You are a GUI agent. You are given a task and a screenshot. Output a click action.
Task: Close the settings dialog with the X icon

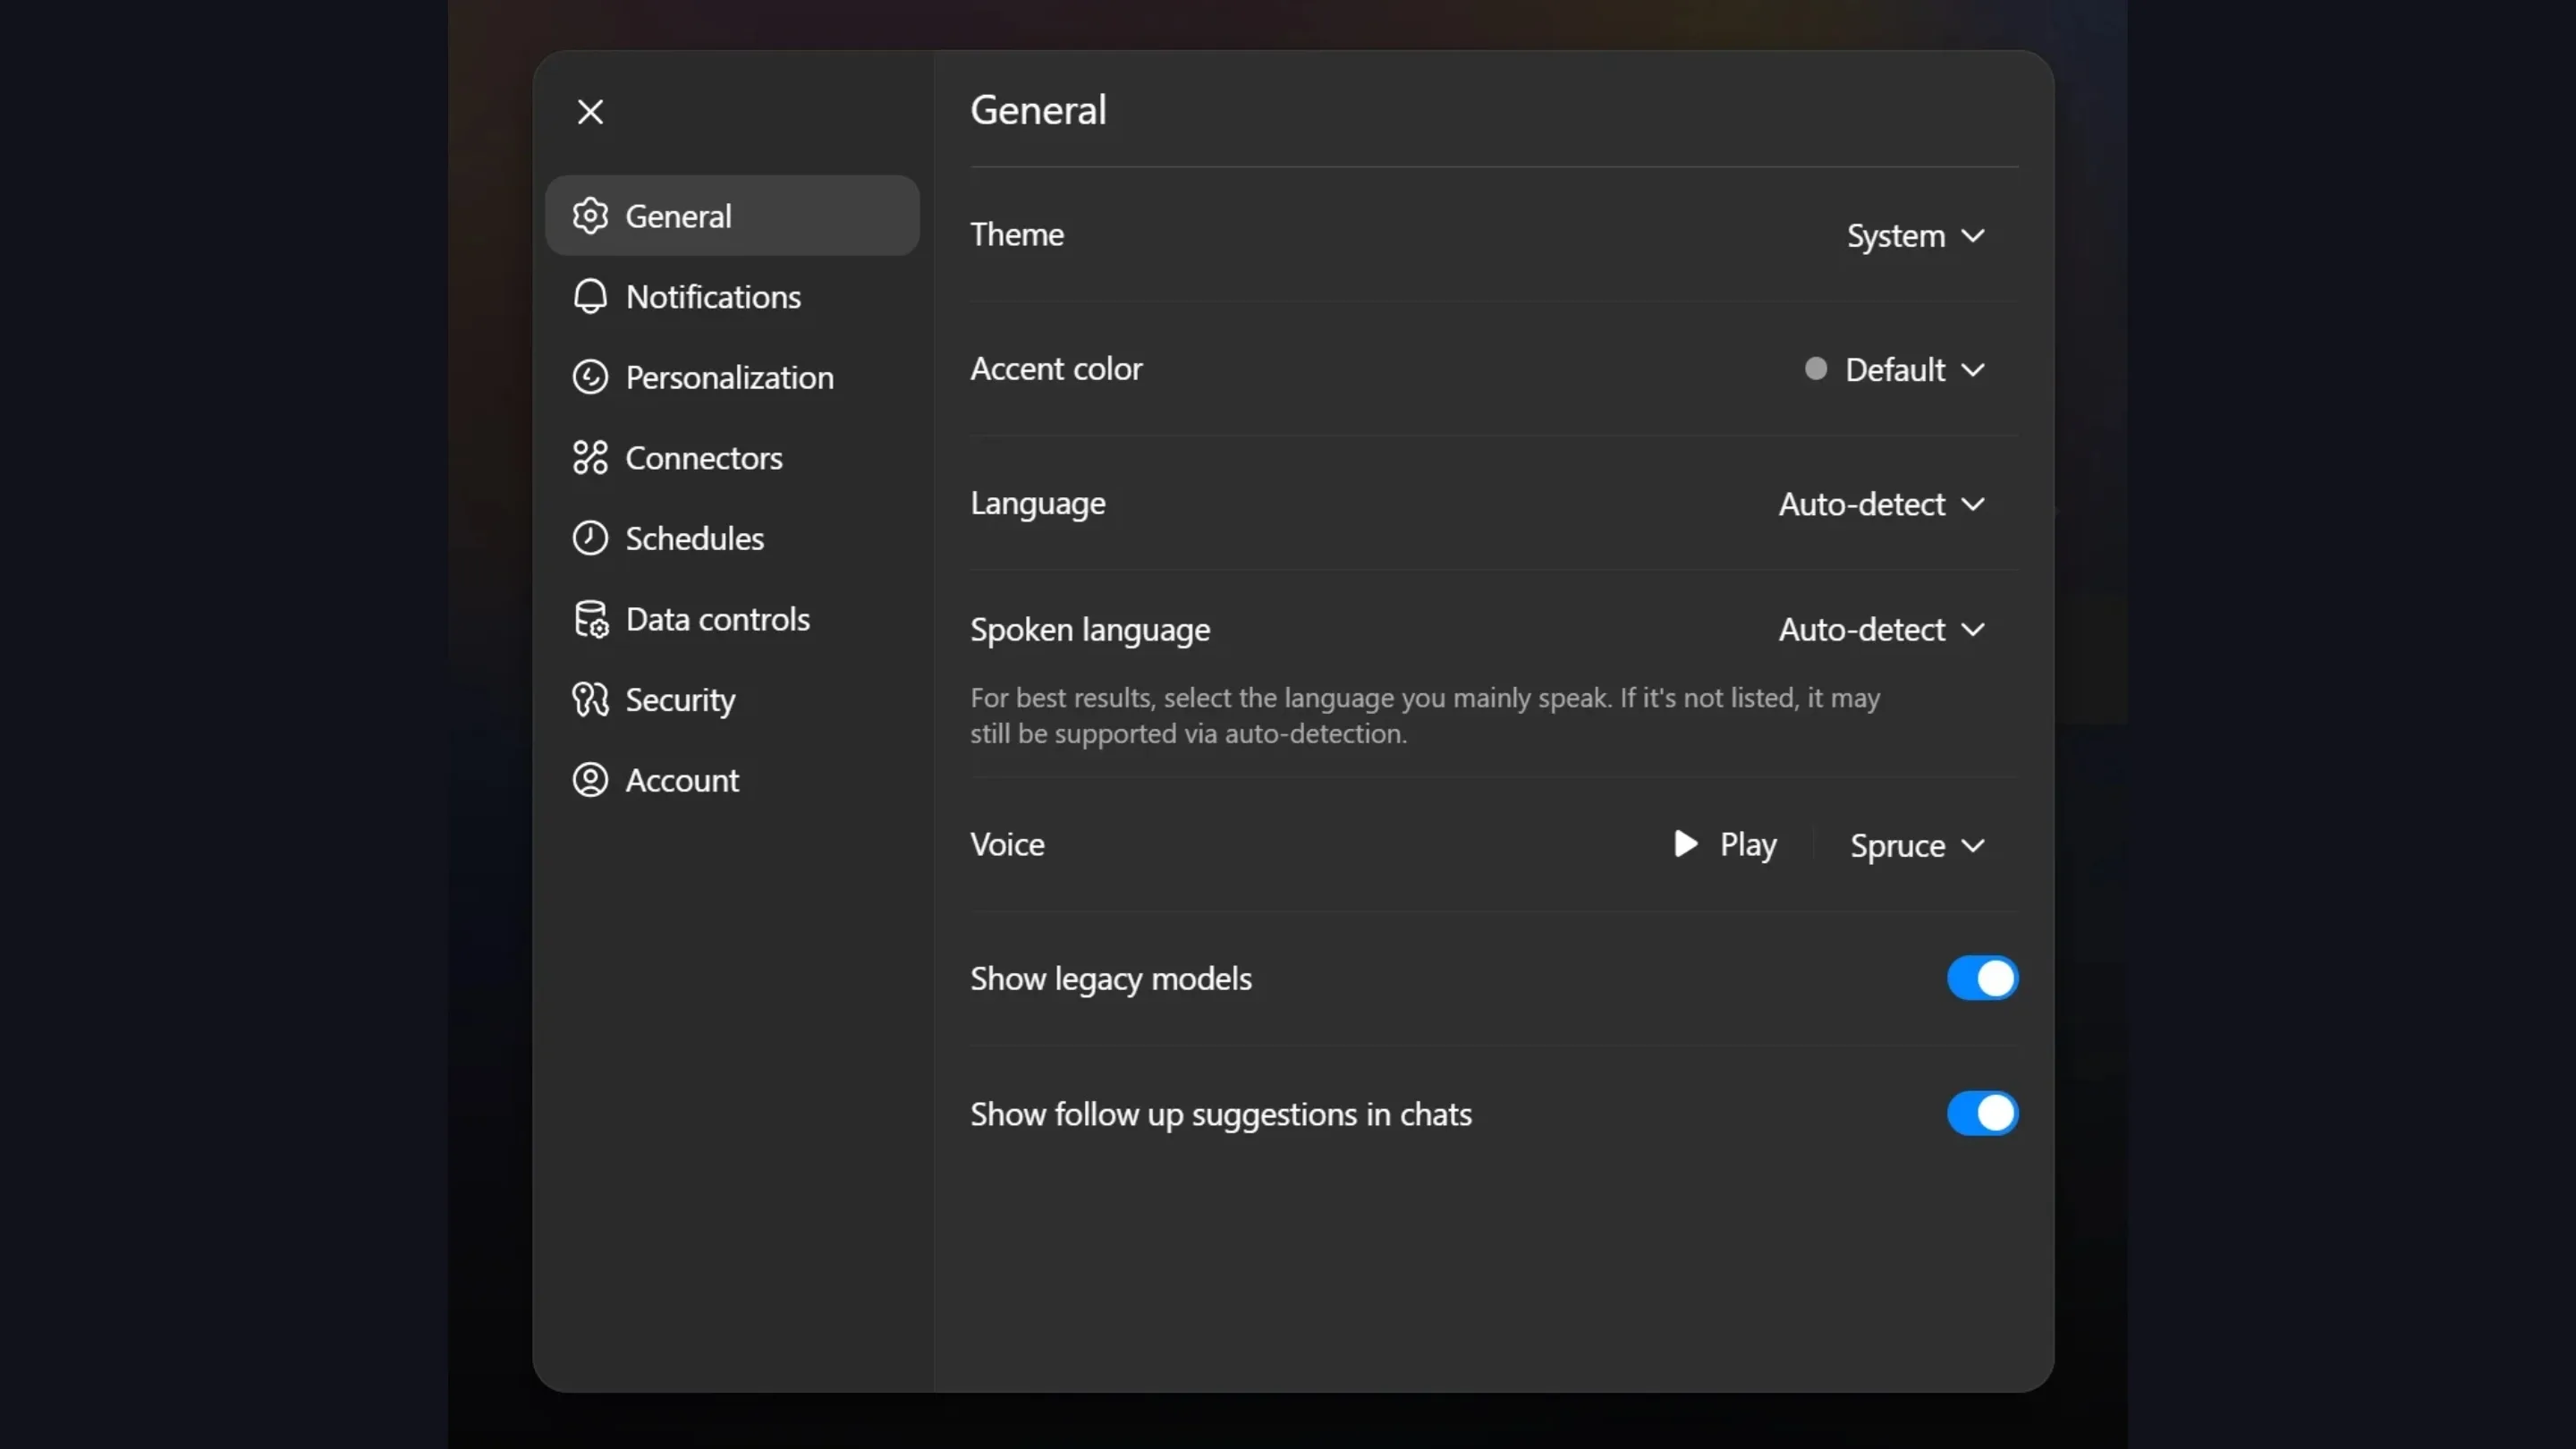tap(590, 111)
